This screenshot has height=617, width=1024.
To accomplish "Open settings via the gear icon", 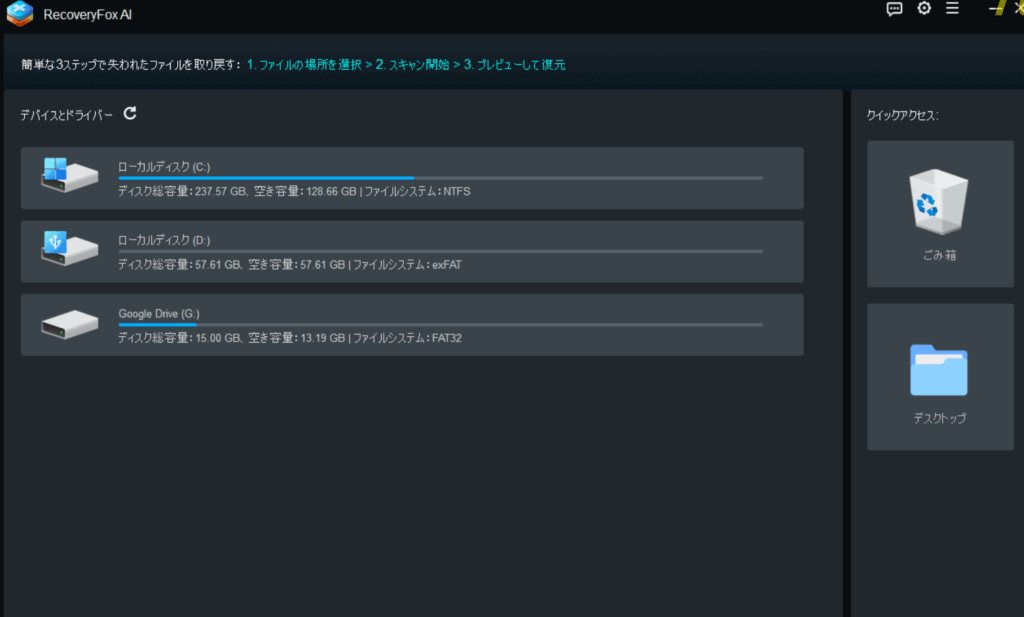I will tap(924, 9).
